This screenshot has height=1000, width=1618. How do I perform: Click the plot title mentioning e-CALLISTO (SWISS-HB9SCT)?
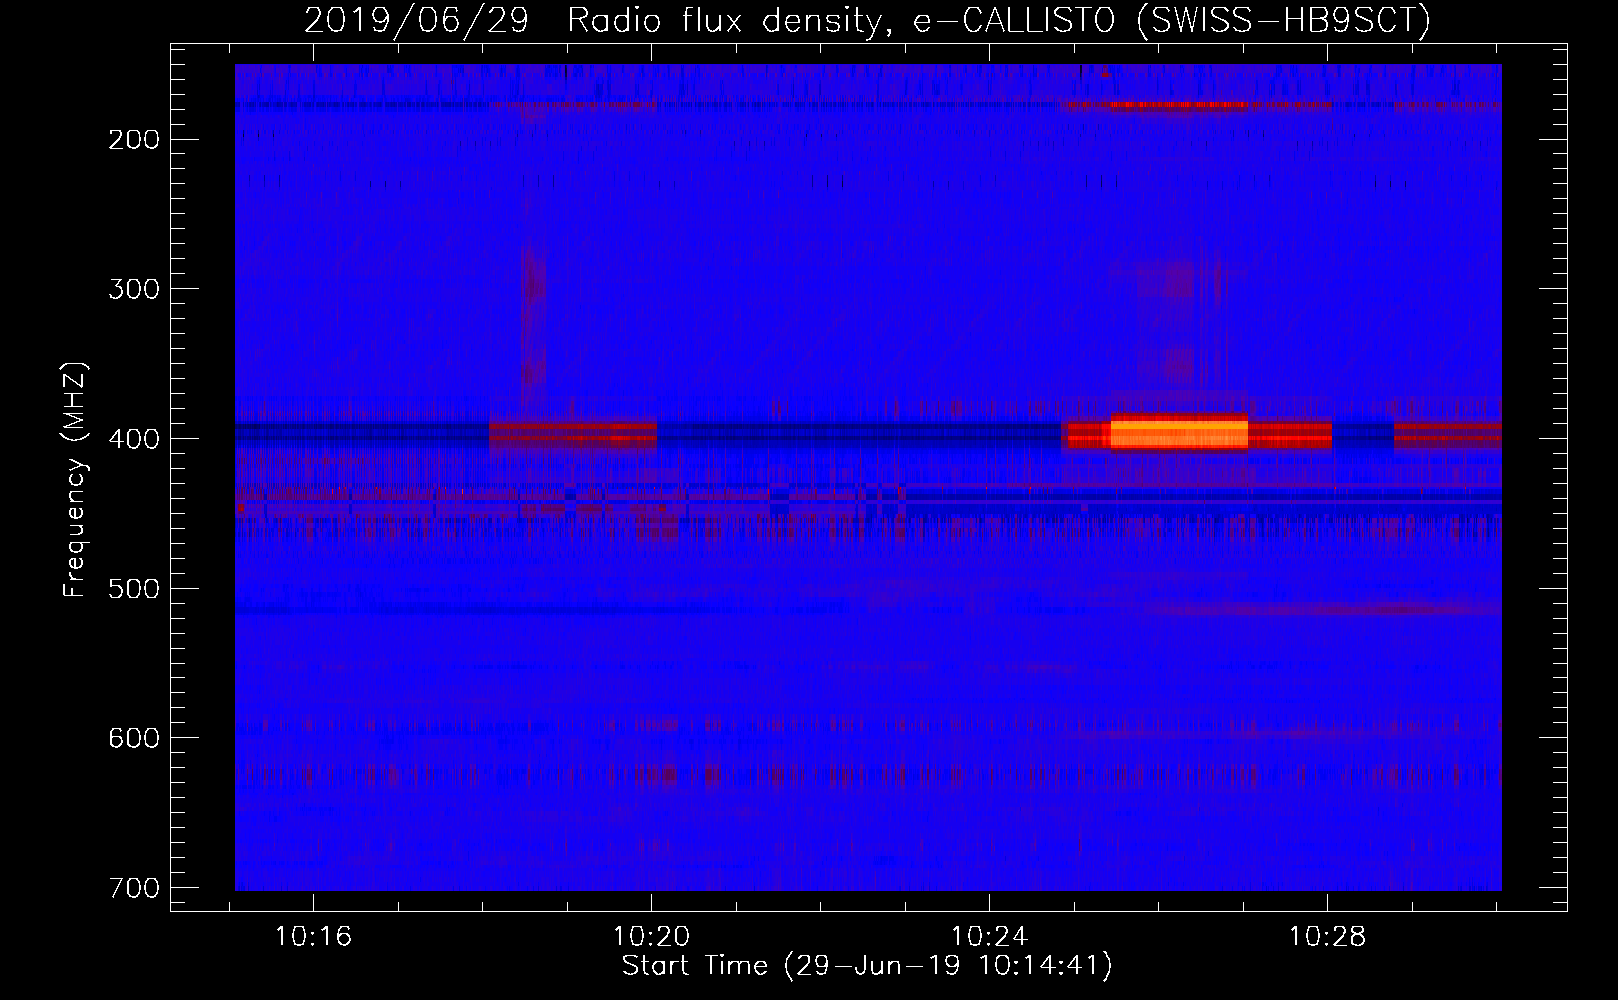coord(867,20)
